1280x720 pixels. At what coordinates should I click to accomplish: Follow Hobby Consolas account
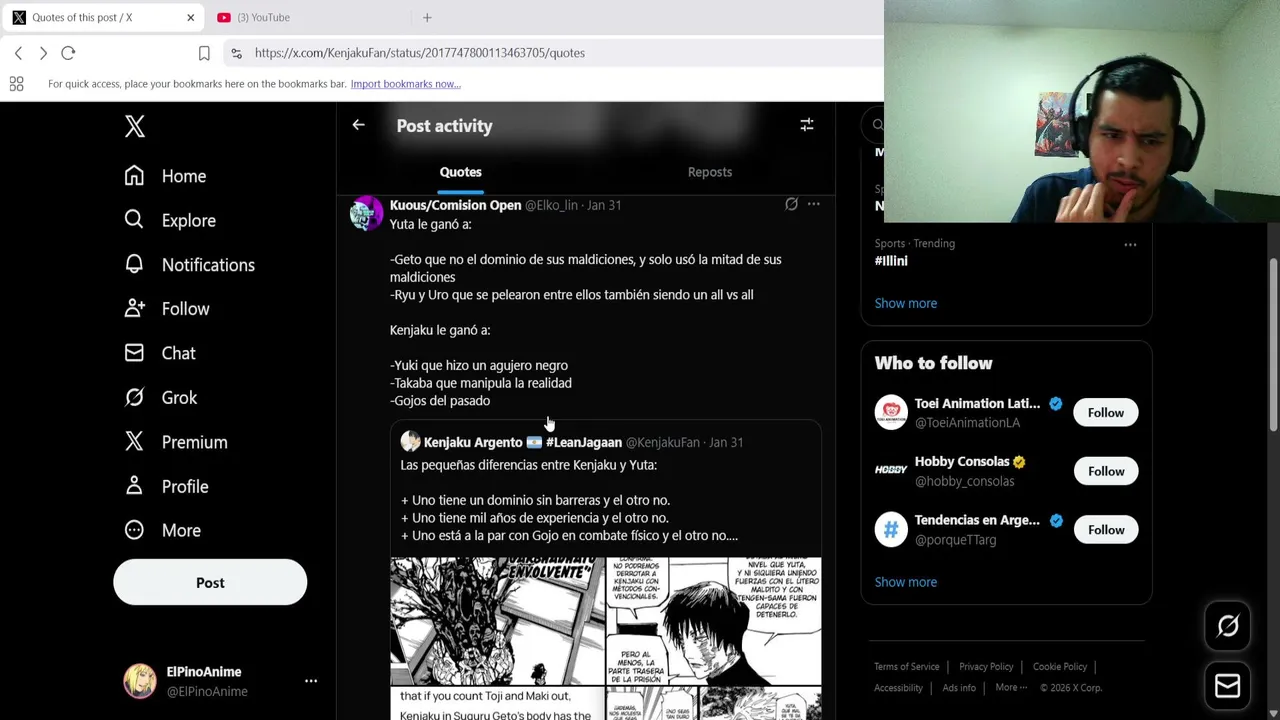[1106, 471]
